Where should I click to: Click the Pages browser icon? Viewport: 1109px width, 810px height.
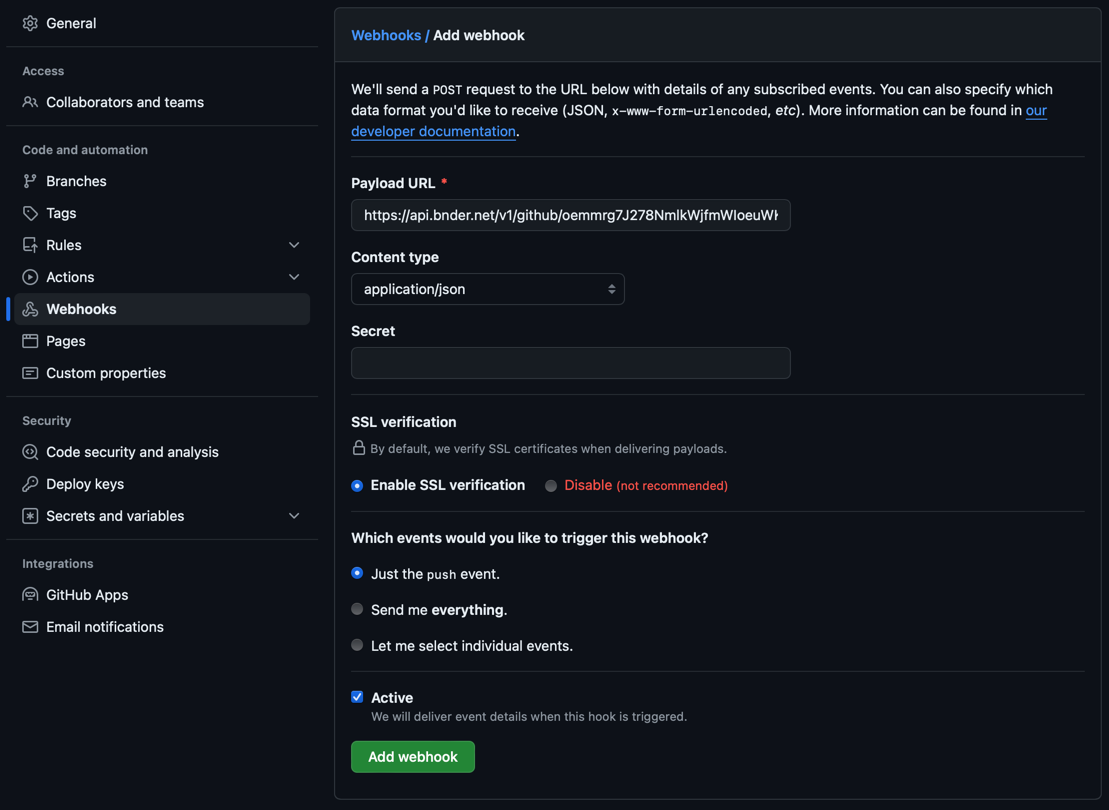point(30,341)
